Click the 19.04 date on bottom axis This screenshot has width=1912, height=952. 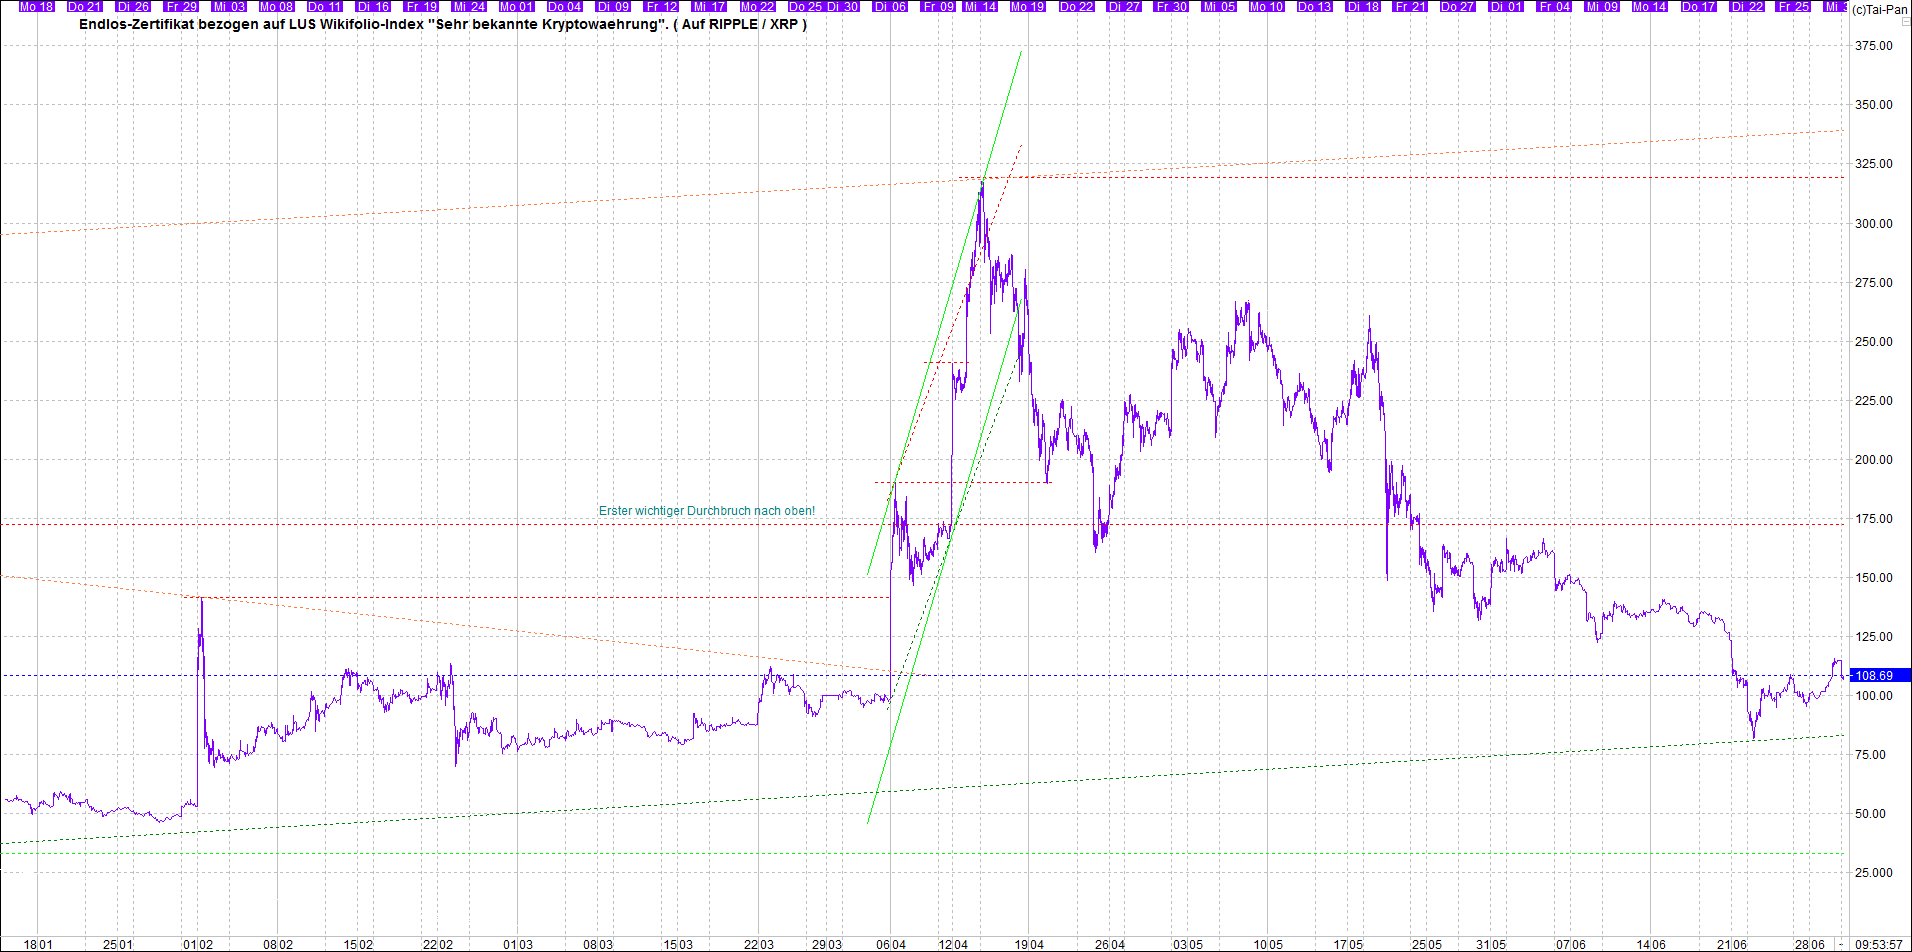coord(1029,944)
